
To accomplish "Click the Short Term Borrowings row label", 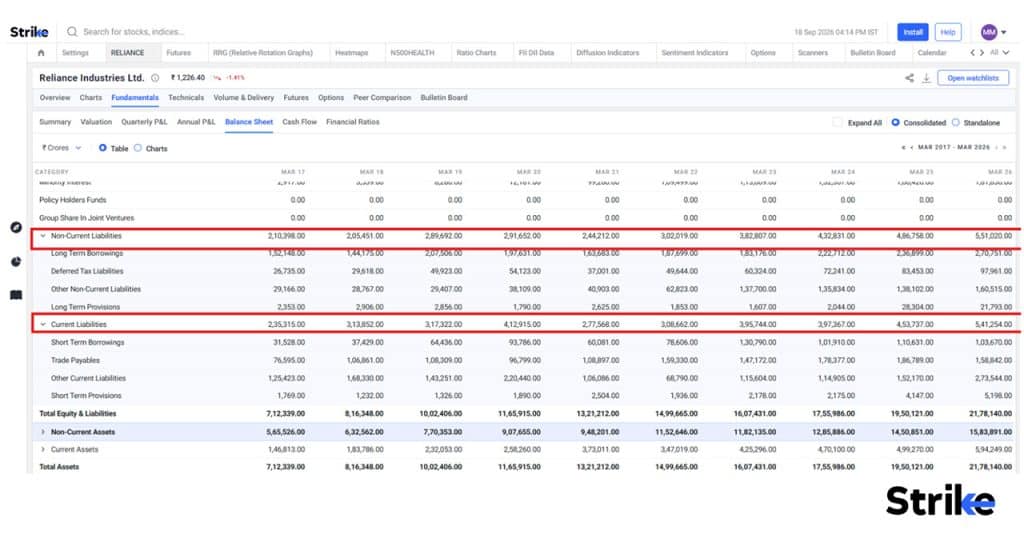I will 88,342.
